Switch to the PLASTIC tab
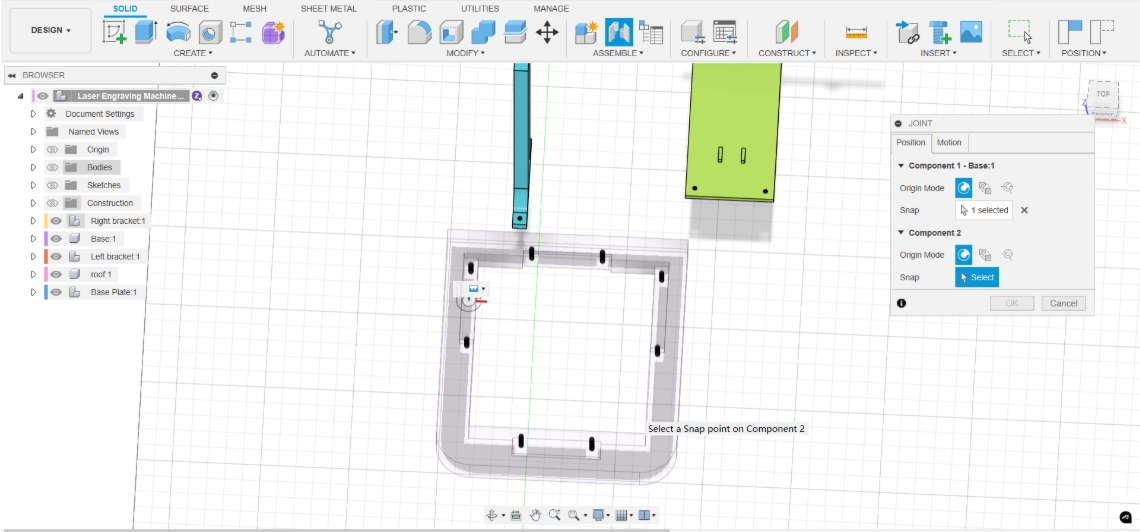The height and width of the screenshot is (532, 1140). [x=409, y=9]
